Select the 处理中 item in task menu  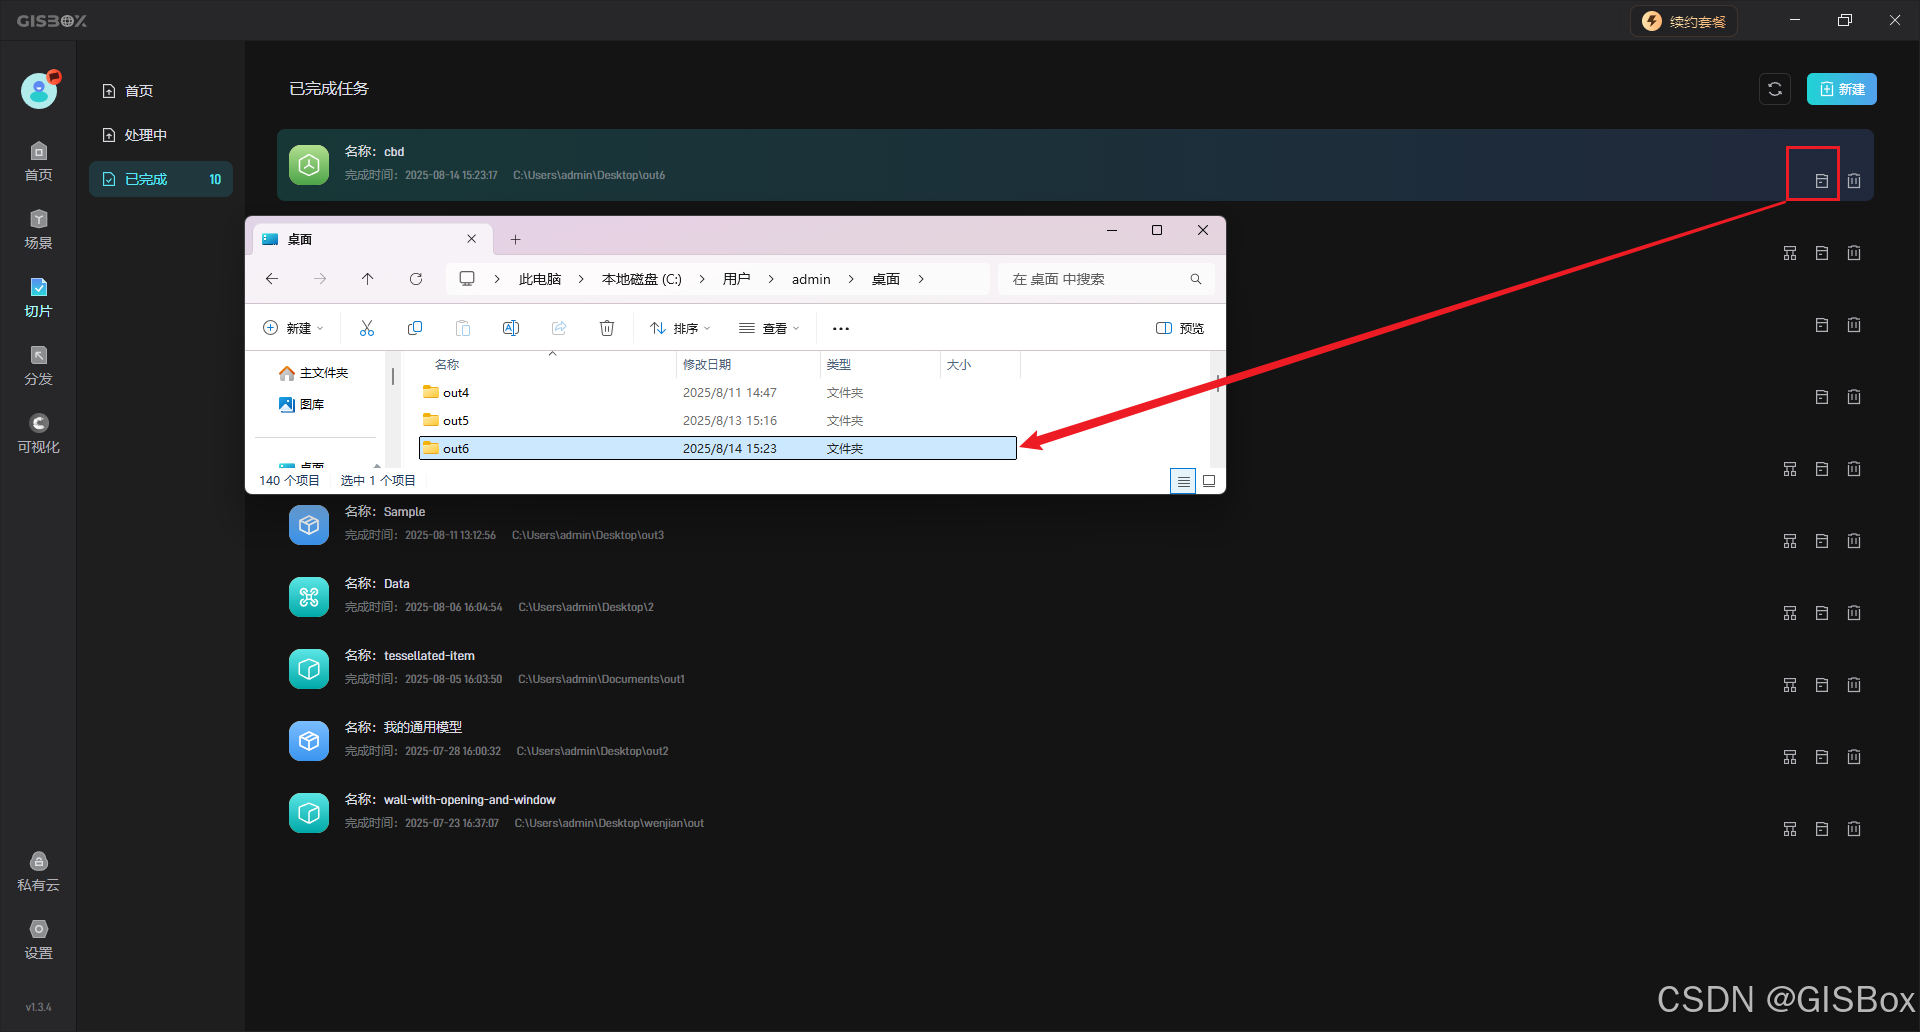point(161,135)
